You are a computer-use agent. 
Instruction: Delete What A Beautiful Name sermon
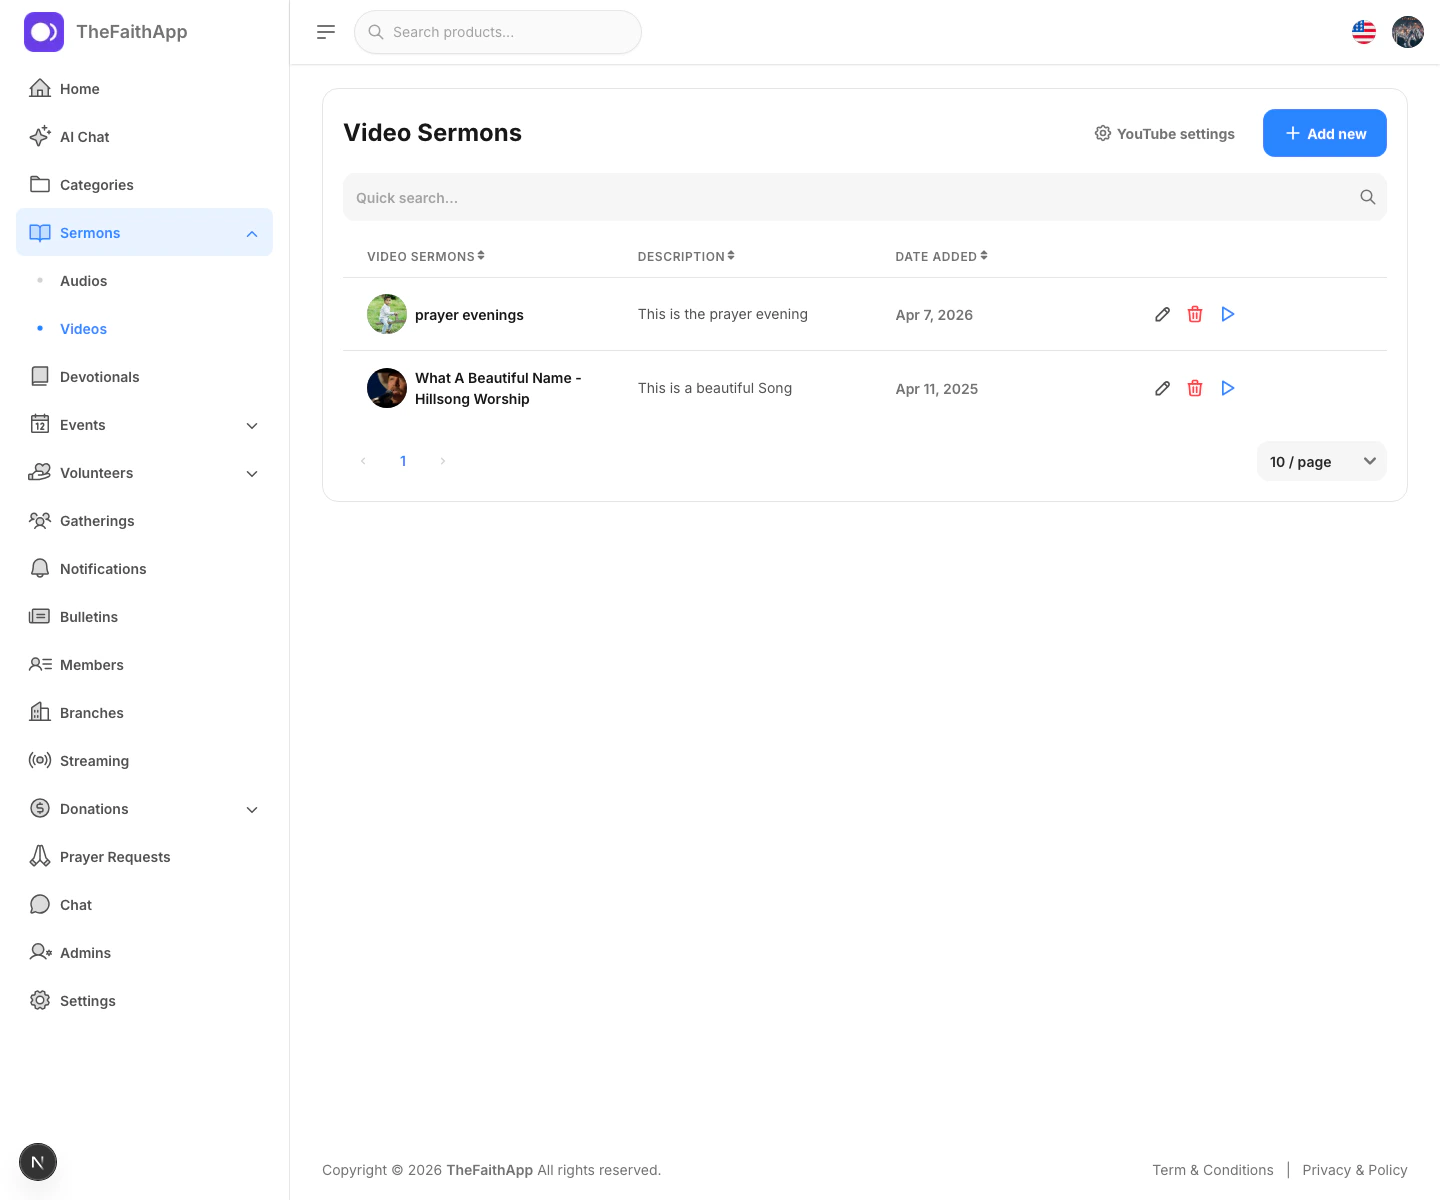1195,388
